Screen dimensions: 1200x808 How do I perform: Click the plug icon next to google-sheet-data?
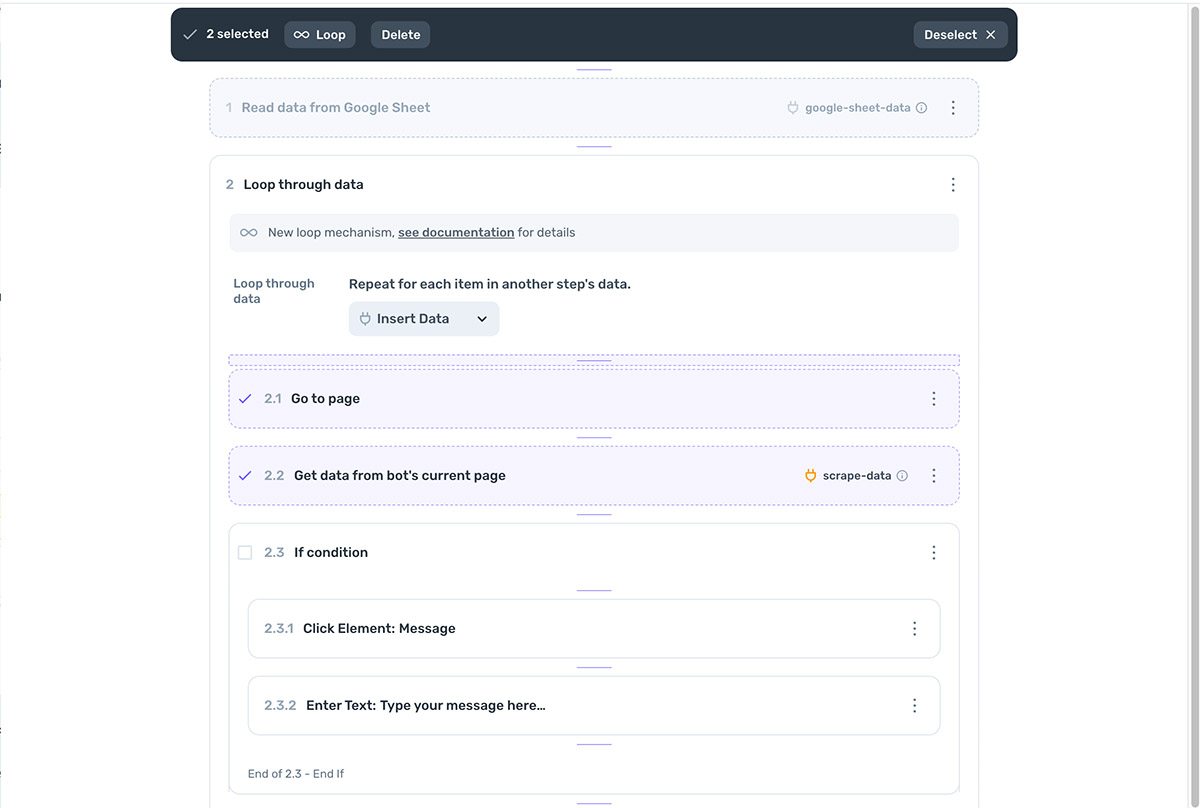coord(793,108)
